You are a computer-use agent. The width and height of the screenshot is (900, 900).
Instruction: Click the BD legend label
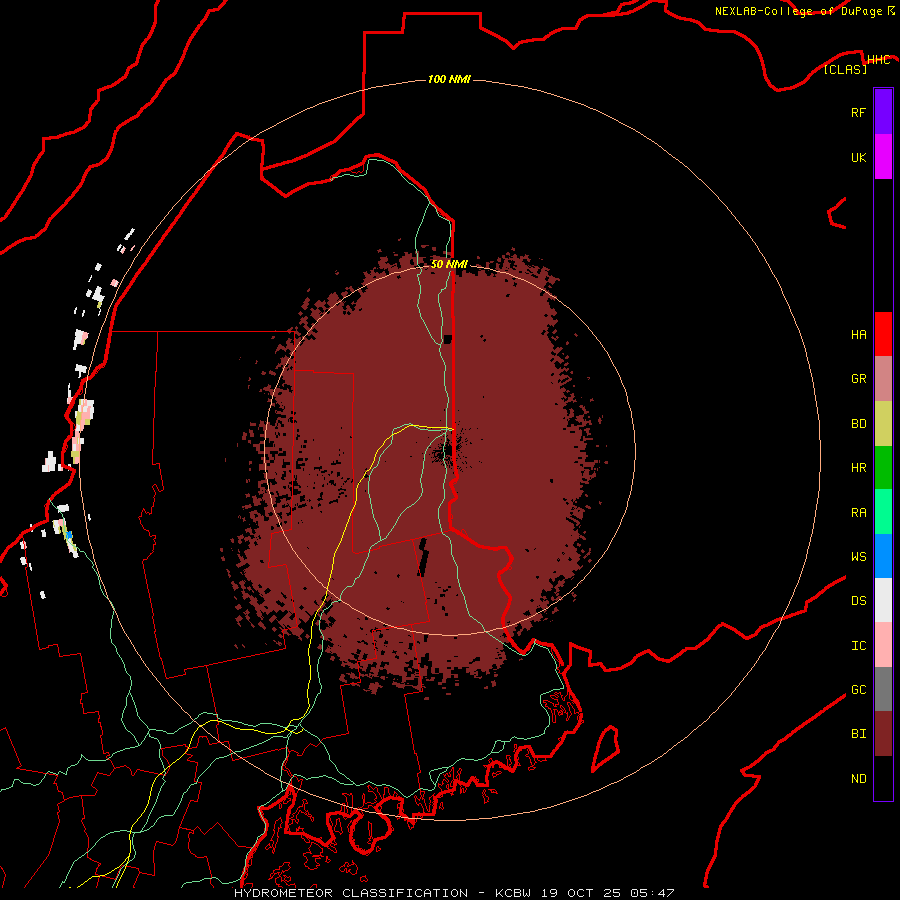pyautogui.click(x=858, y=424)
